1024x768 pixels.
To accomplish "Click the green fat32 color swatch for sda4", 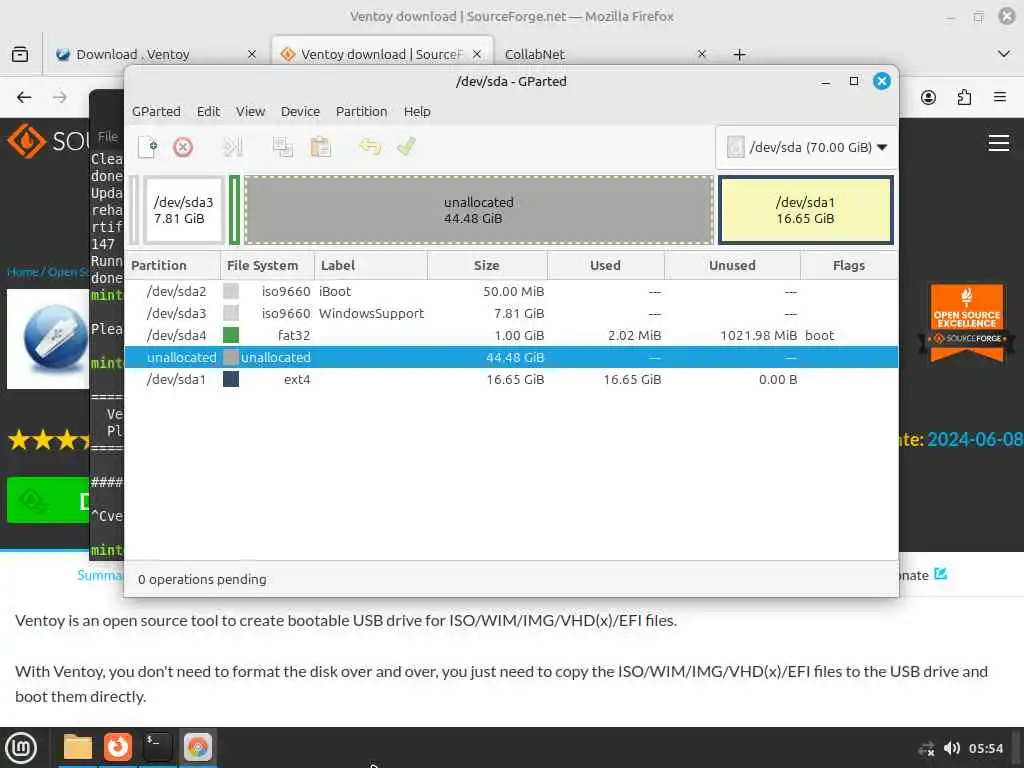I will click(231, 336).
